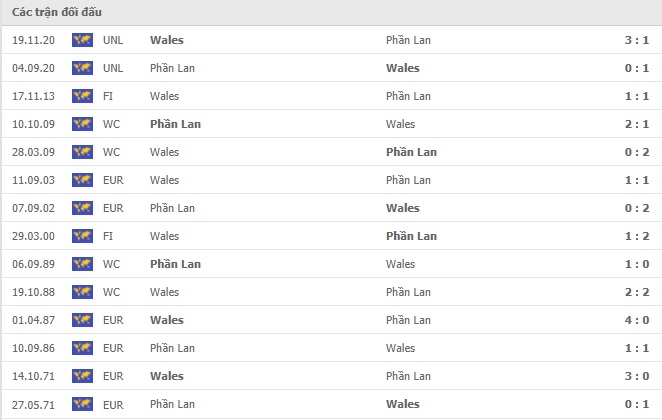Click EUR competition label on 10.09.86 row
The image size is (662, 420).
[113, 348]
